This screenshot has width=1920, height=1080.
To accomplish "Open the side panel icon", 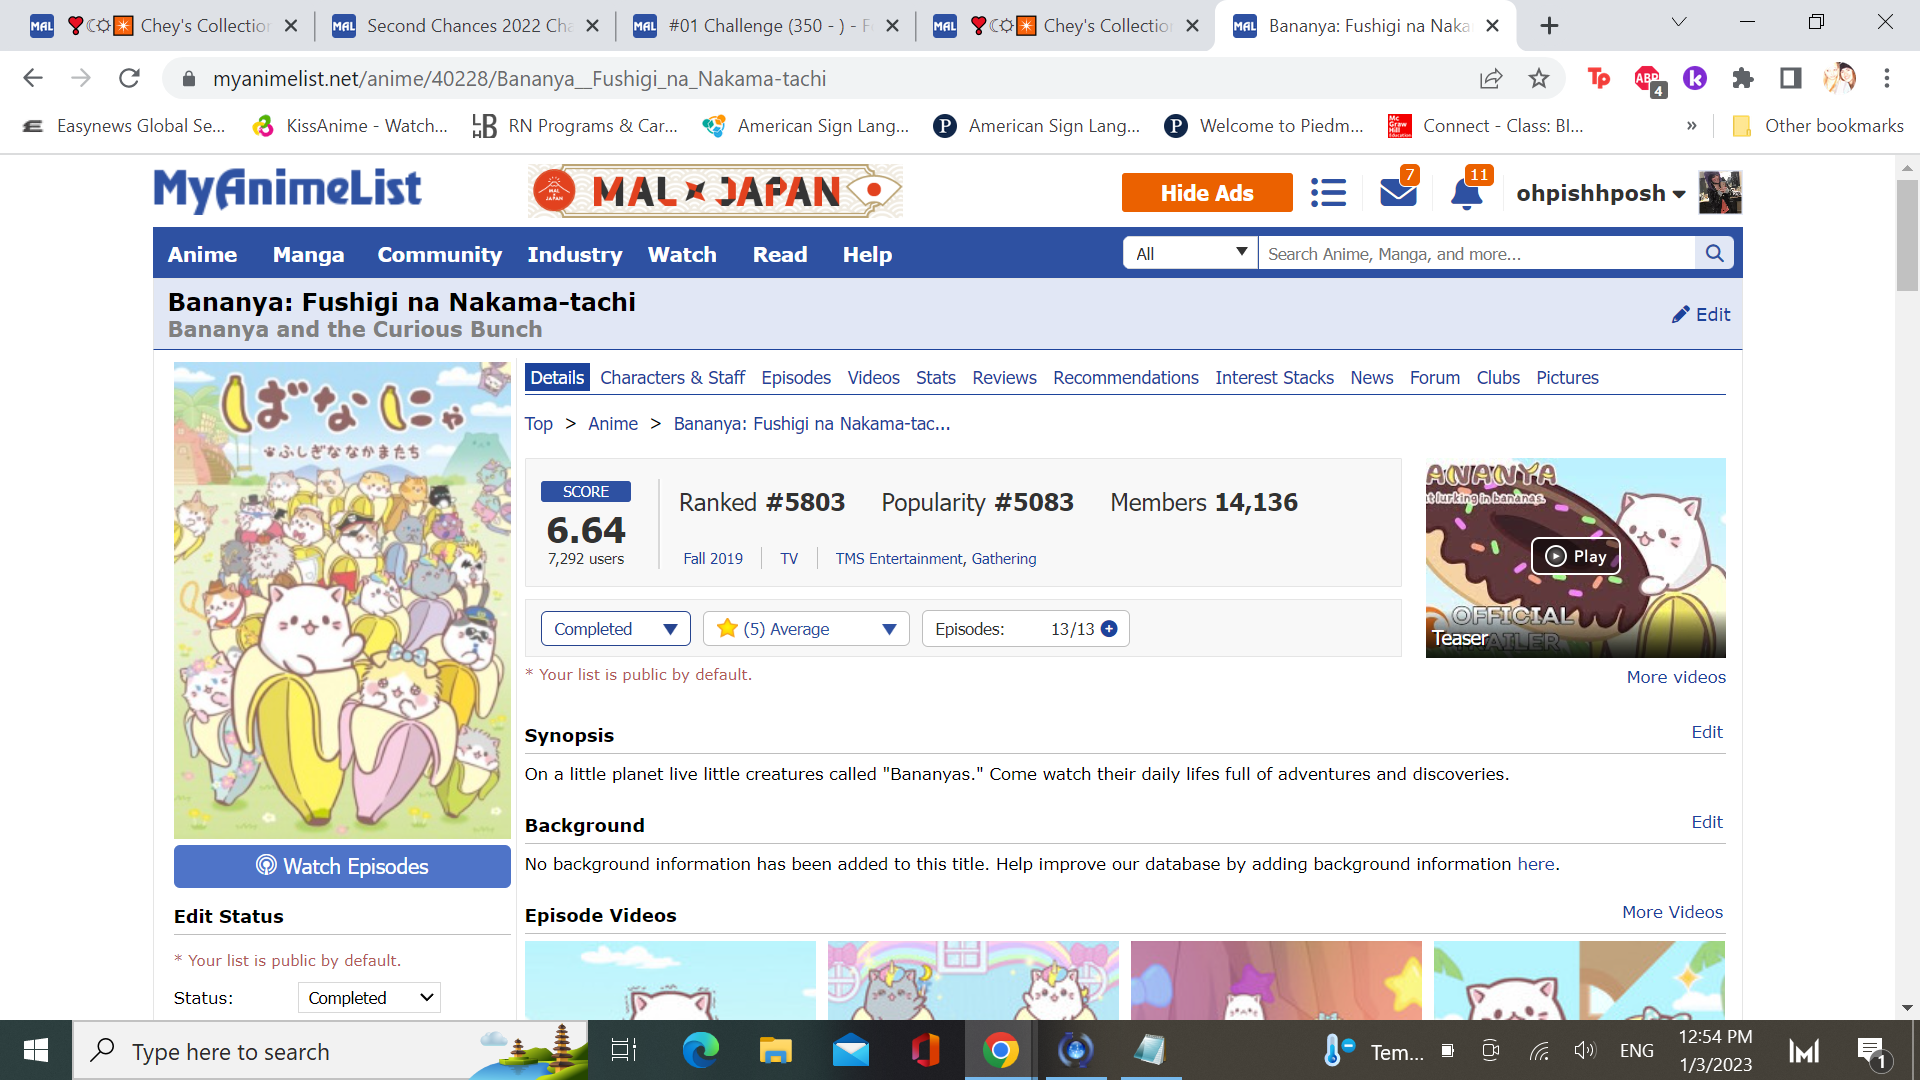I will pyautogui.click(x=1791, y=78).
